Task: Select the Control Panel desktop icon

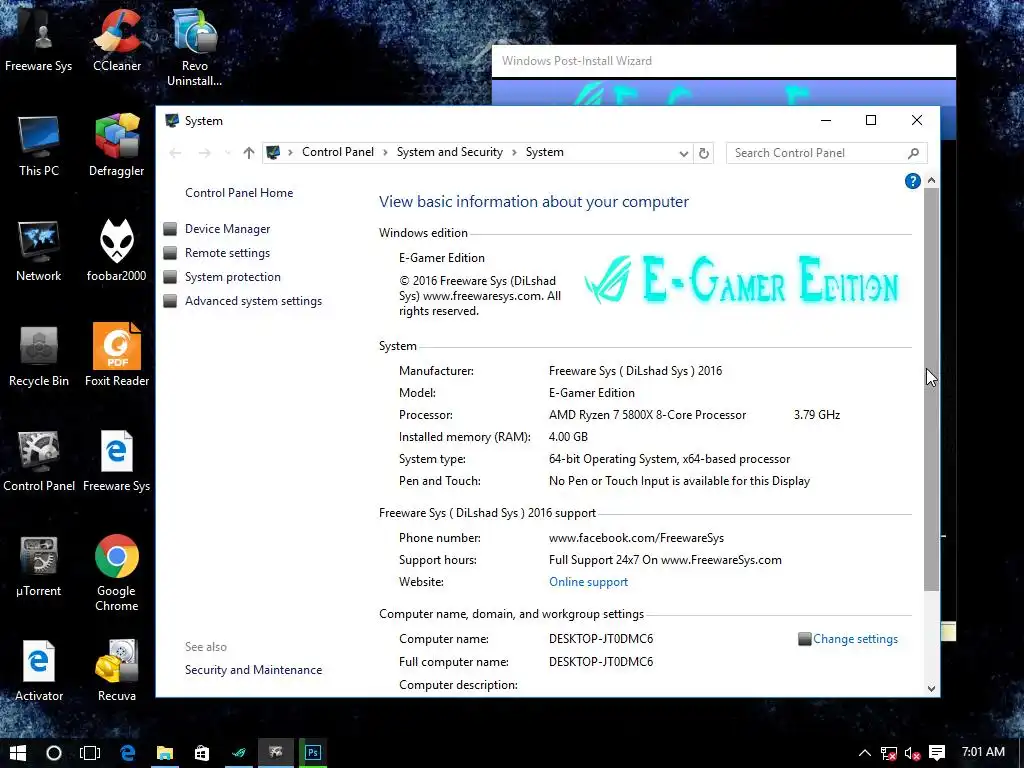Action: (x=39, y=462)
